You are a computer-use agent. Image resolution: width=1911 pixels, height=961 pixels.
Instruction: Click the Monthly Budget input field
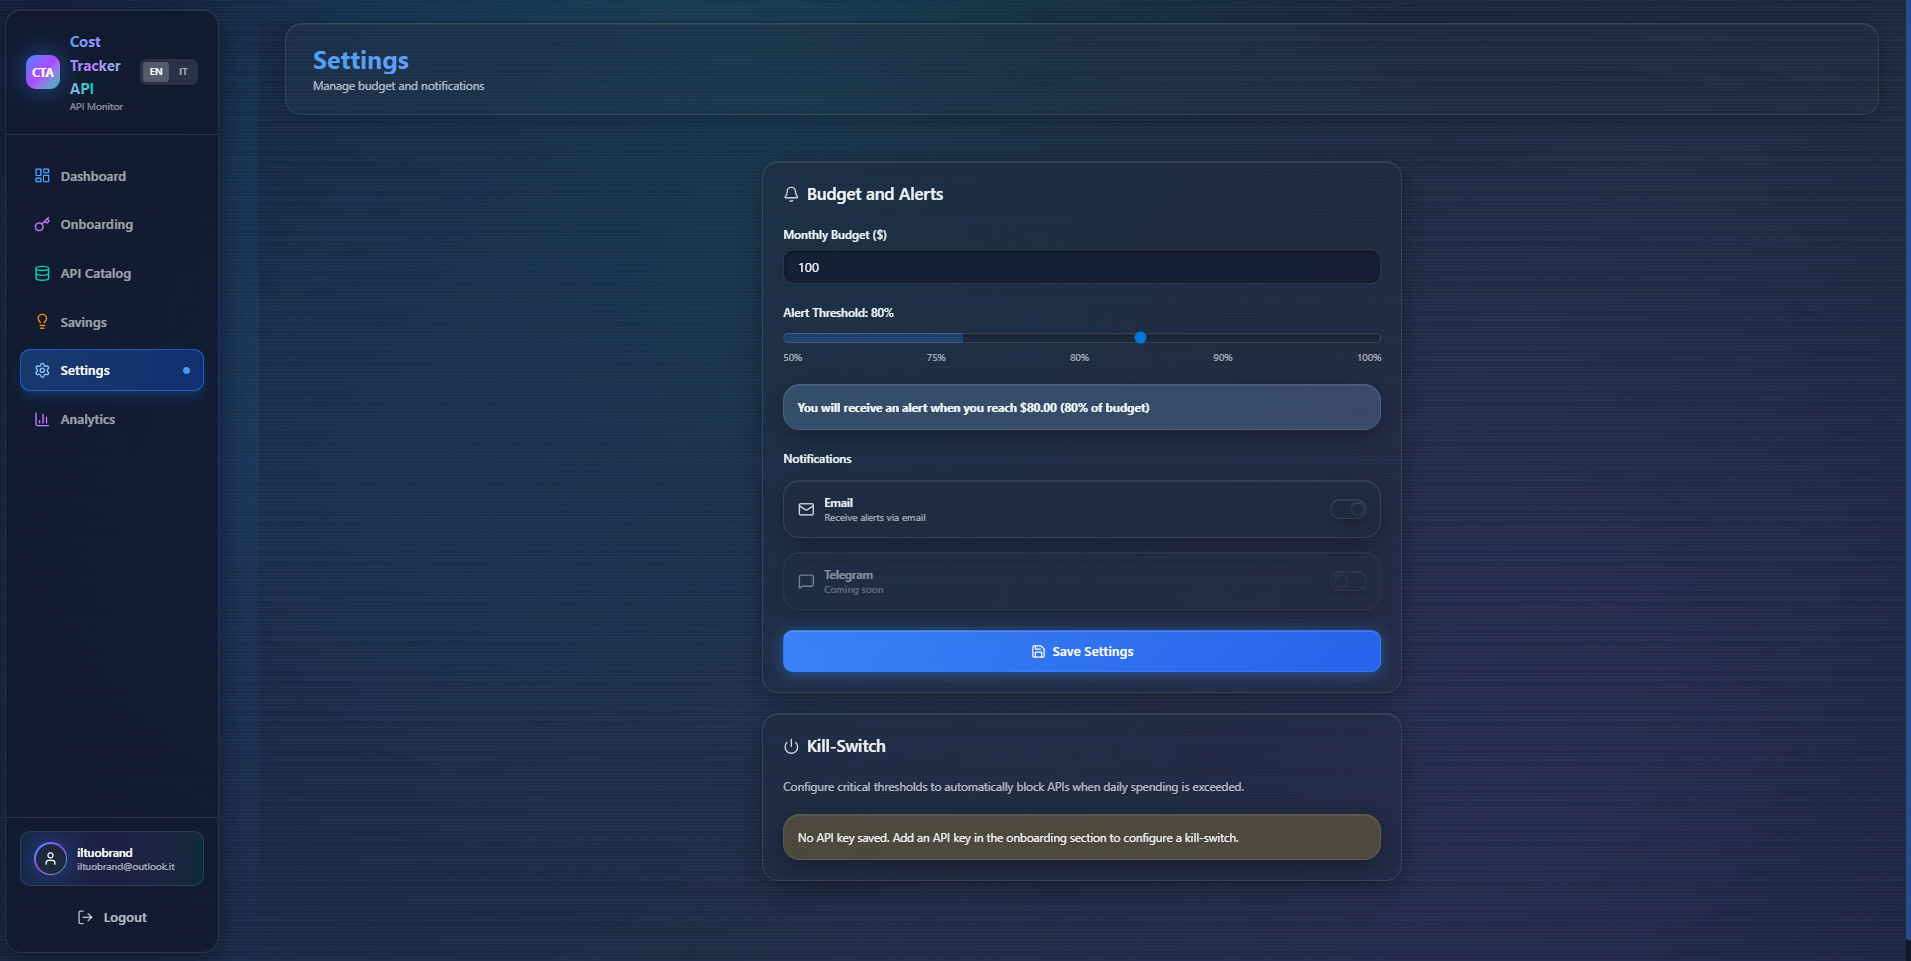[1081, 267]
